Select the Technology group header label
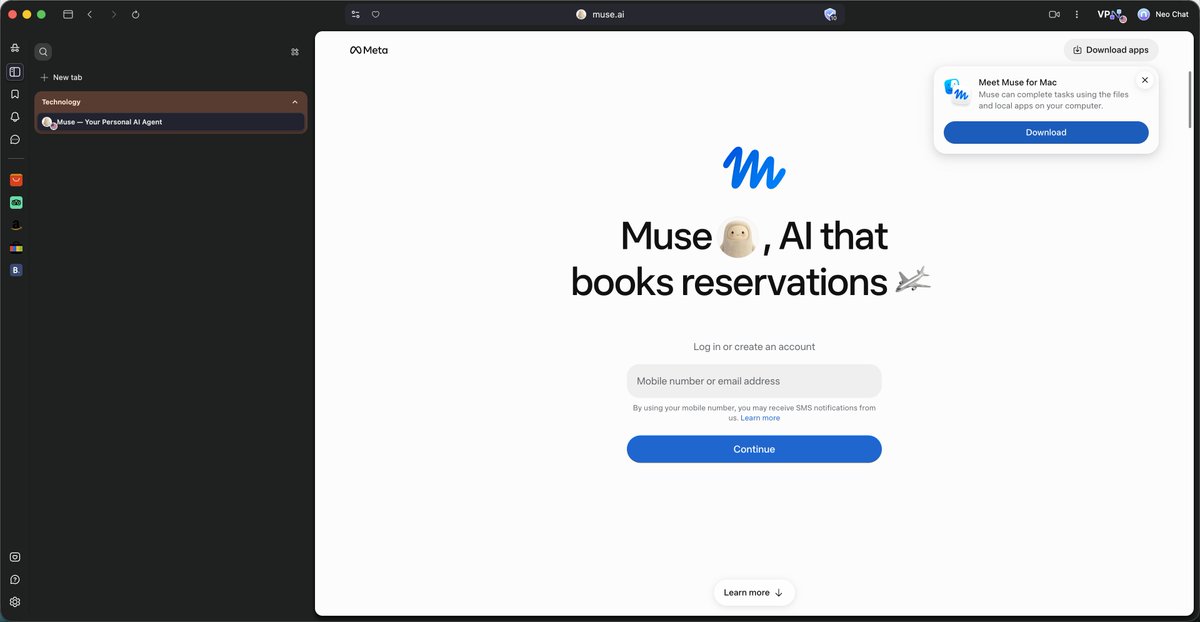Image resolution: width=1200 pixels, height=622 pixels. click(61, 102)
